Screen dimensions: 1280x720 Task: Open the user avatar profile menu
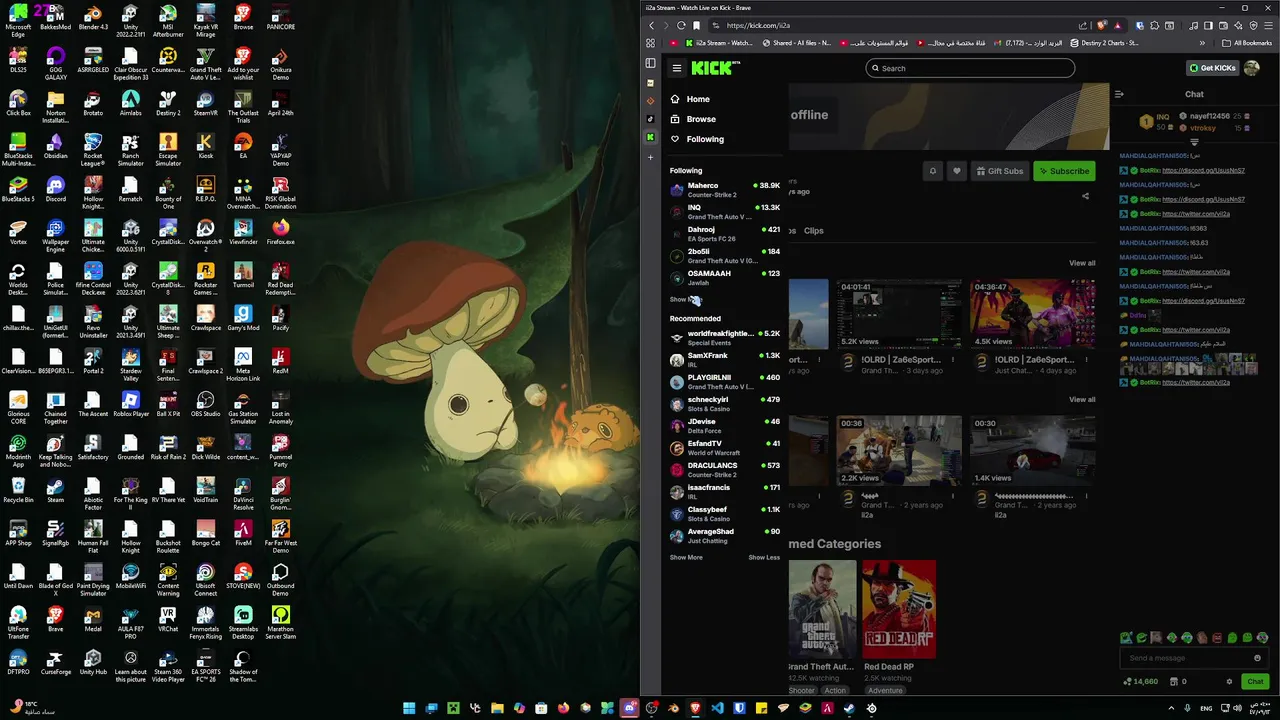tap(1252, 68)
